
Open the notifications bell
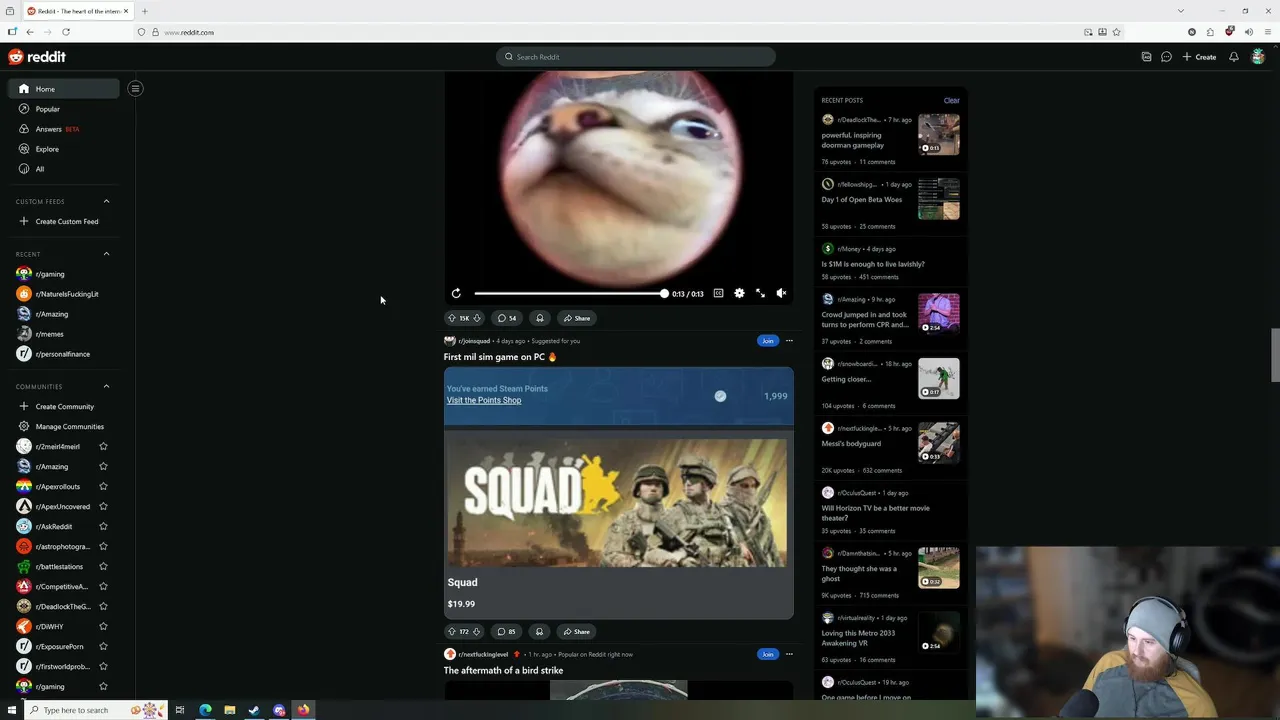coord(1234,57)
